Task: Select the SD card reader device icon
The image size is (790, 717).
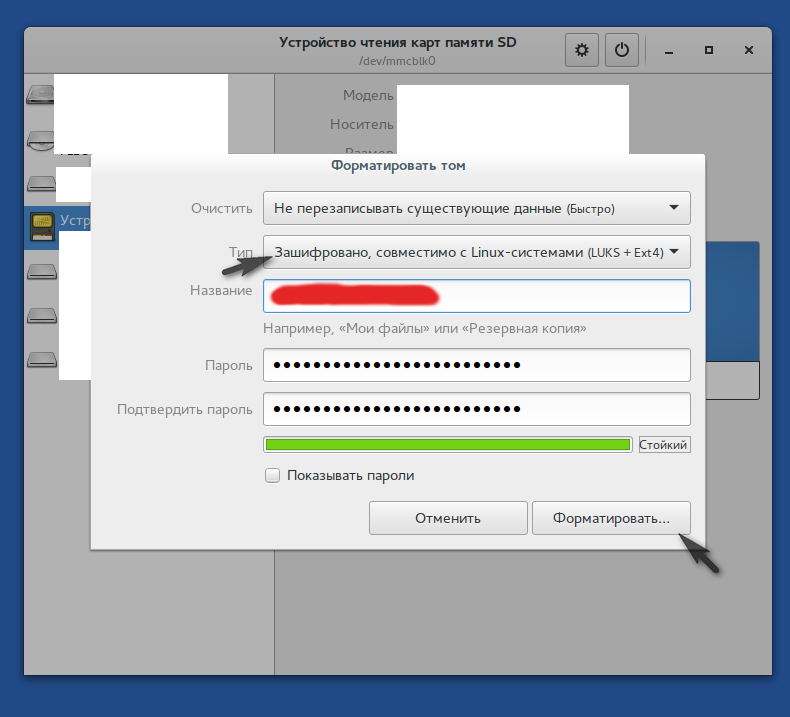Action: [42, 226]
